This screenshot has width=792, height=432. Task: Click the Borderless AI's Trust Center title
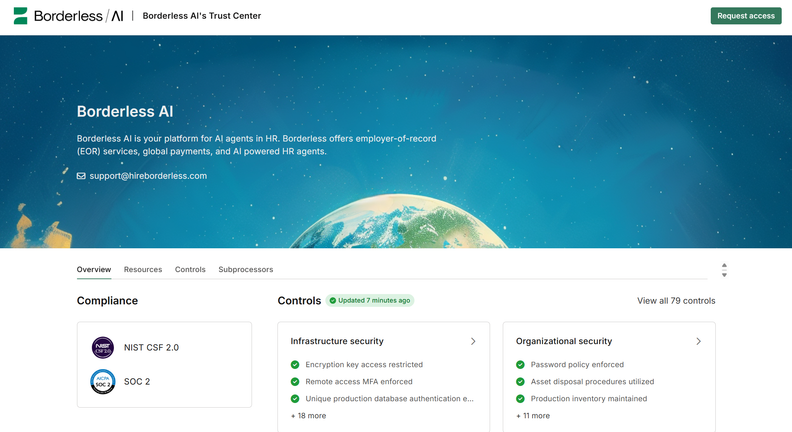202,16
